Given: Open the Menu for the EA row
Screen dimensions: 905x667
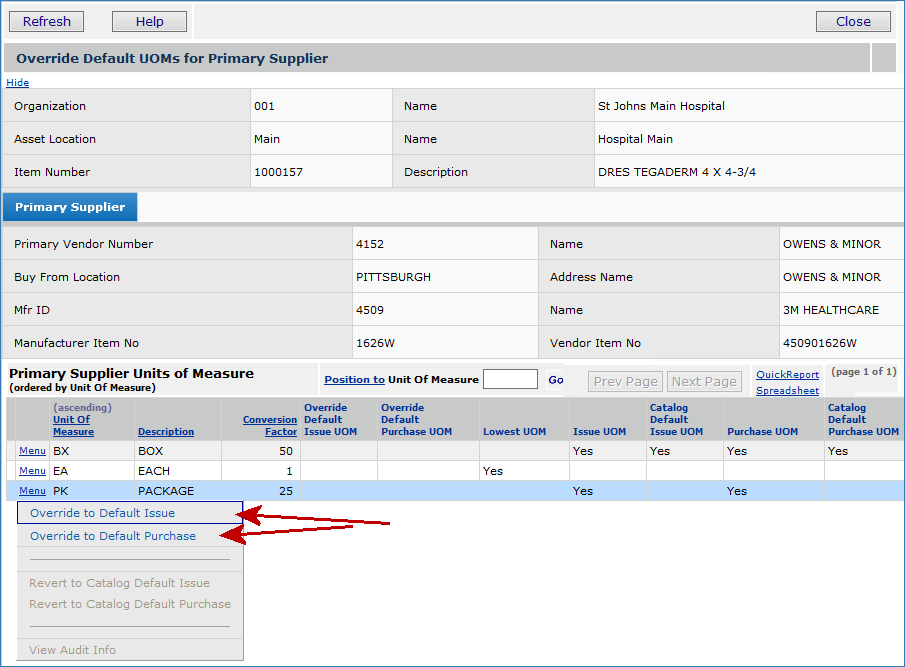Looking at the screenshot, I should (32, 471).
